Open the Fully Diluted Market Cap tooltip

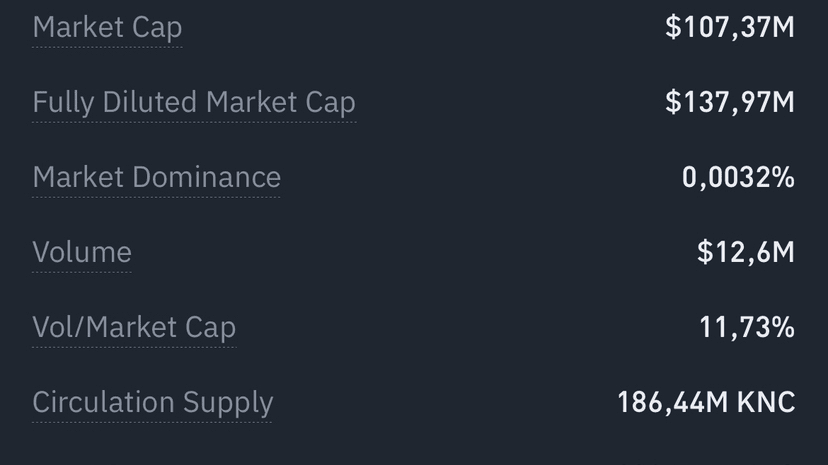193,102
